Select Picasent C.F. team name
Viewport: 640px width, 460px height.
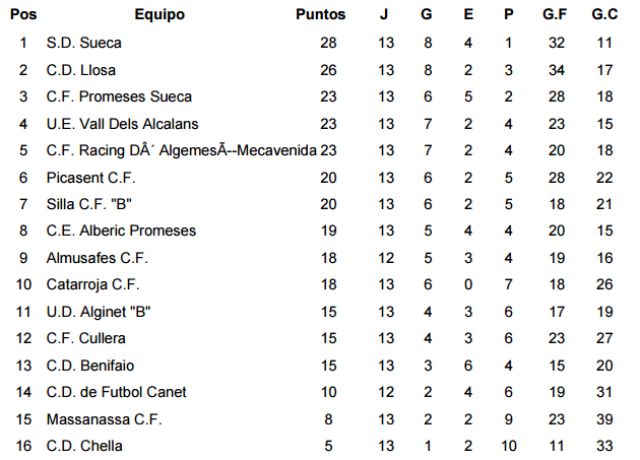click(x=90, y=178)
